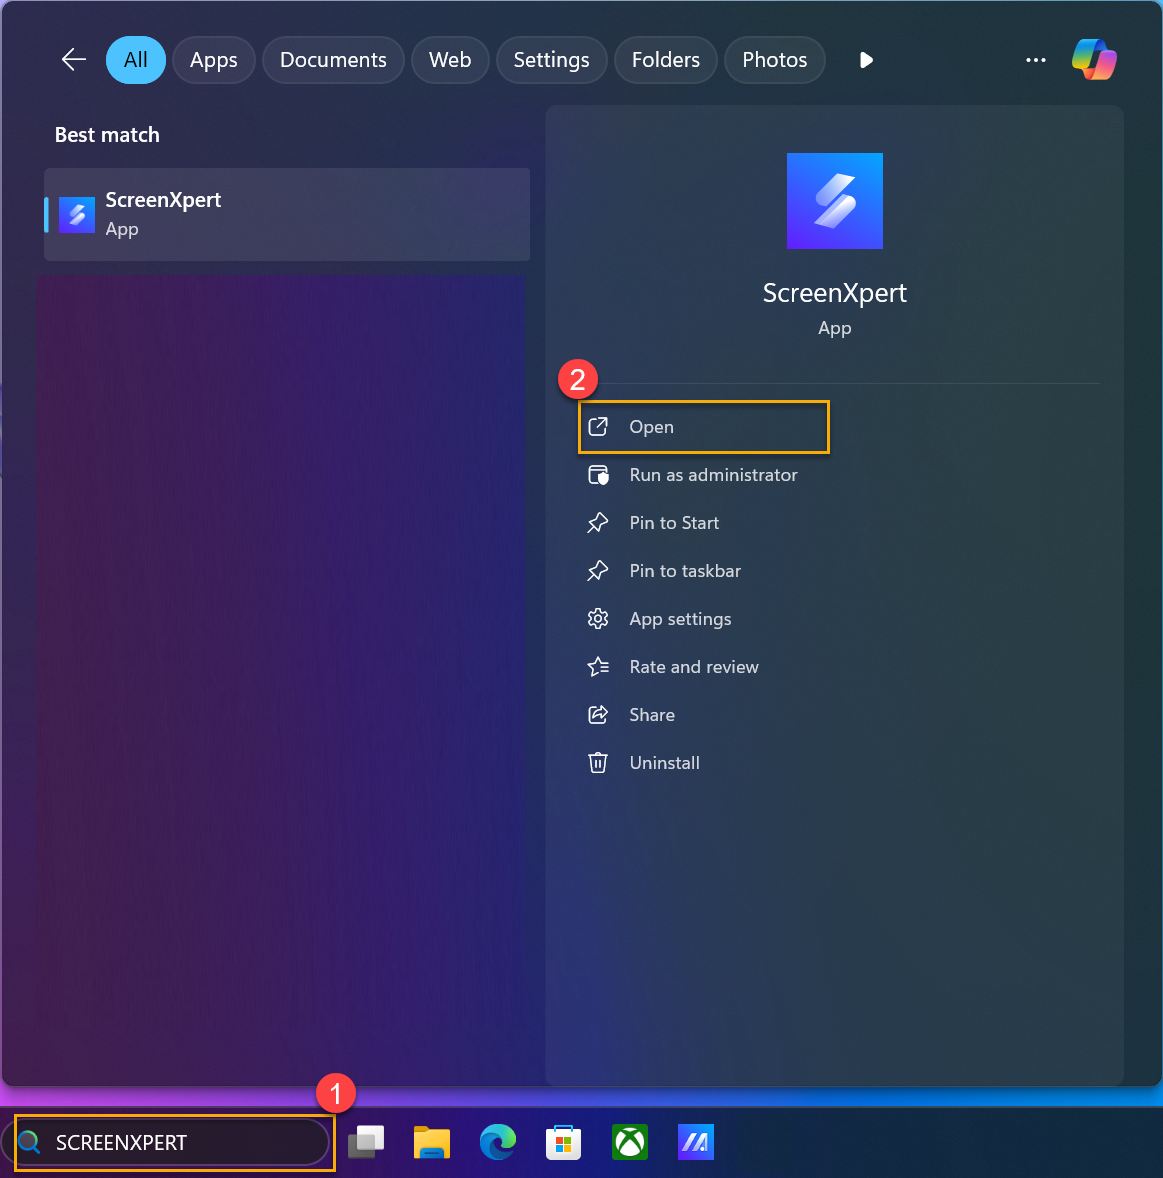Click the trash icon beside Uninstall

click(x=598, y=763)
